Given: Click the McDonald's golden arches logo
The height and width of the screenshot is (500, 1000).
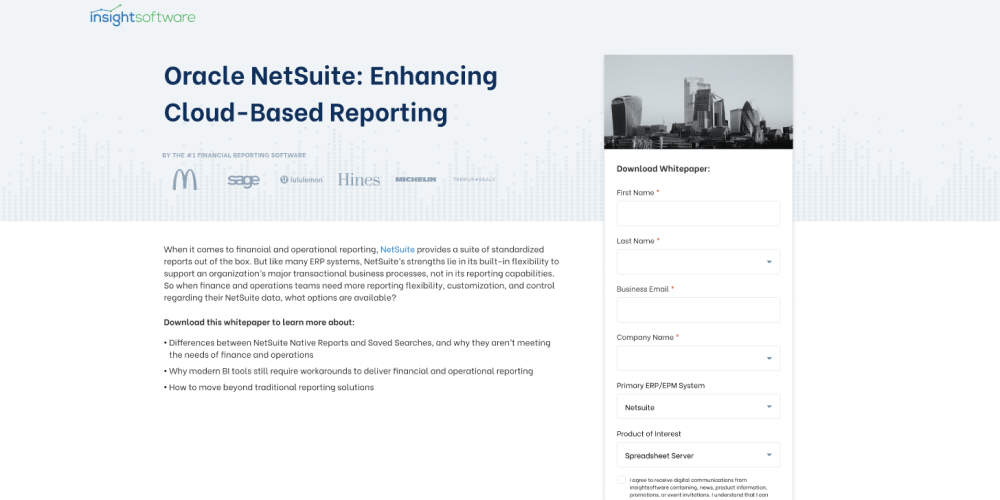Looking at the screenshot, I should (185, 179).
